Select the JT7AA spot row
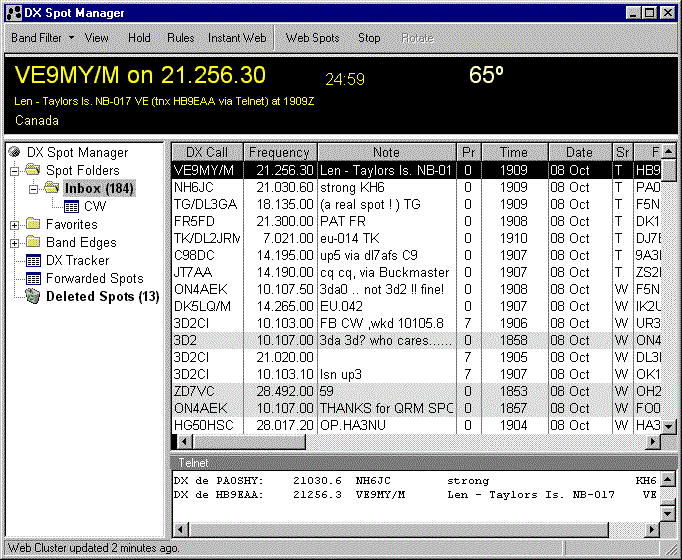This screenshot has height=560, width=682. tap(416, 272)
